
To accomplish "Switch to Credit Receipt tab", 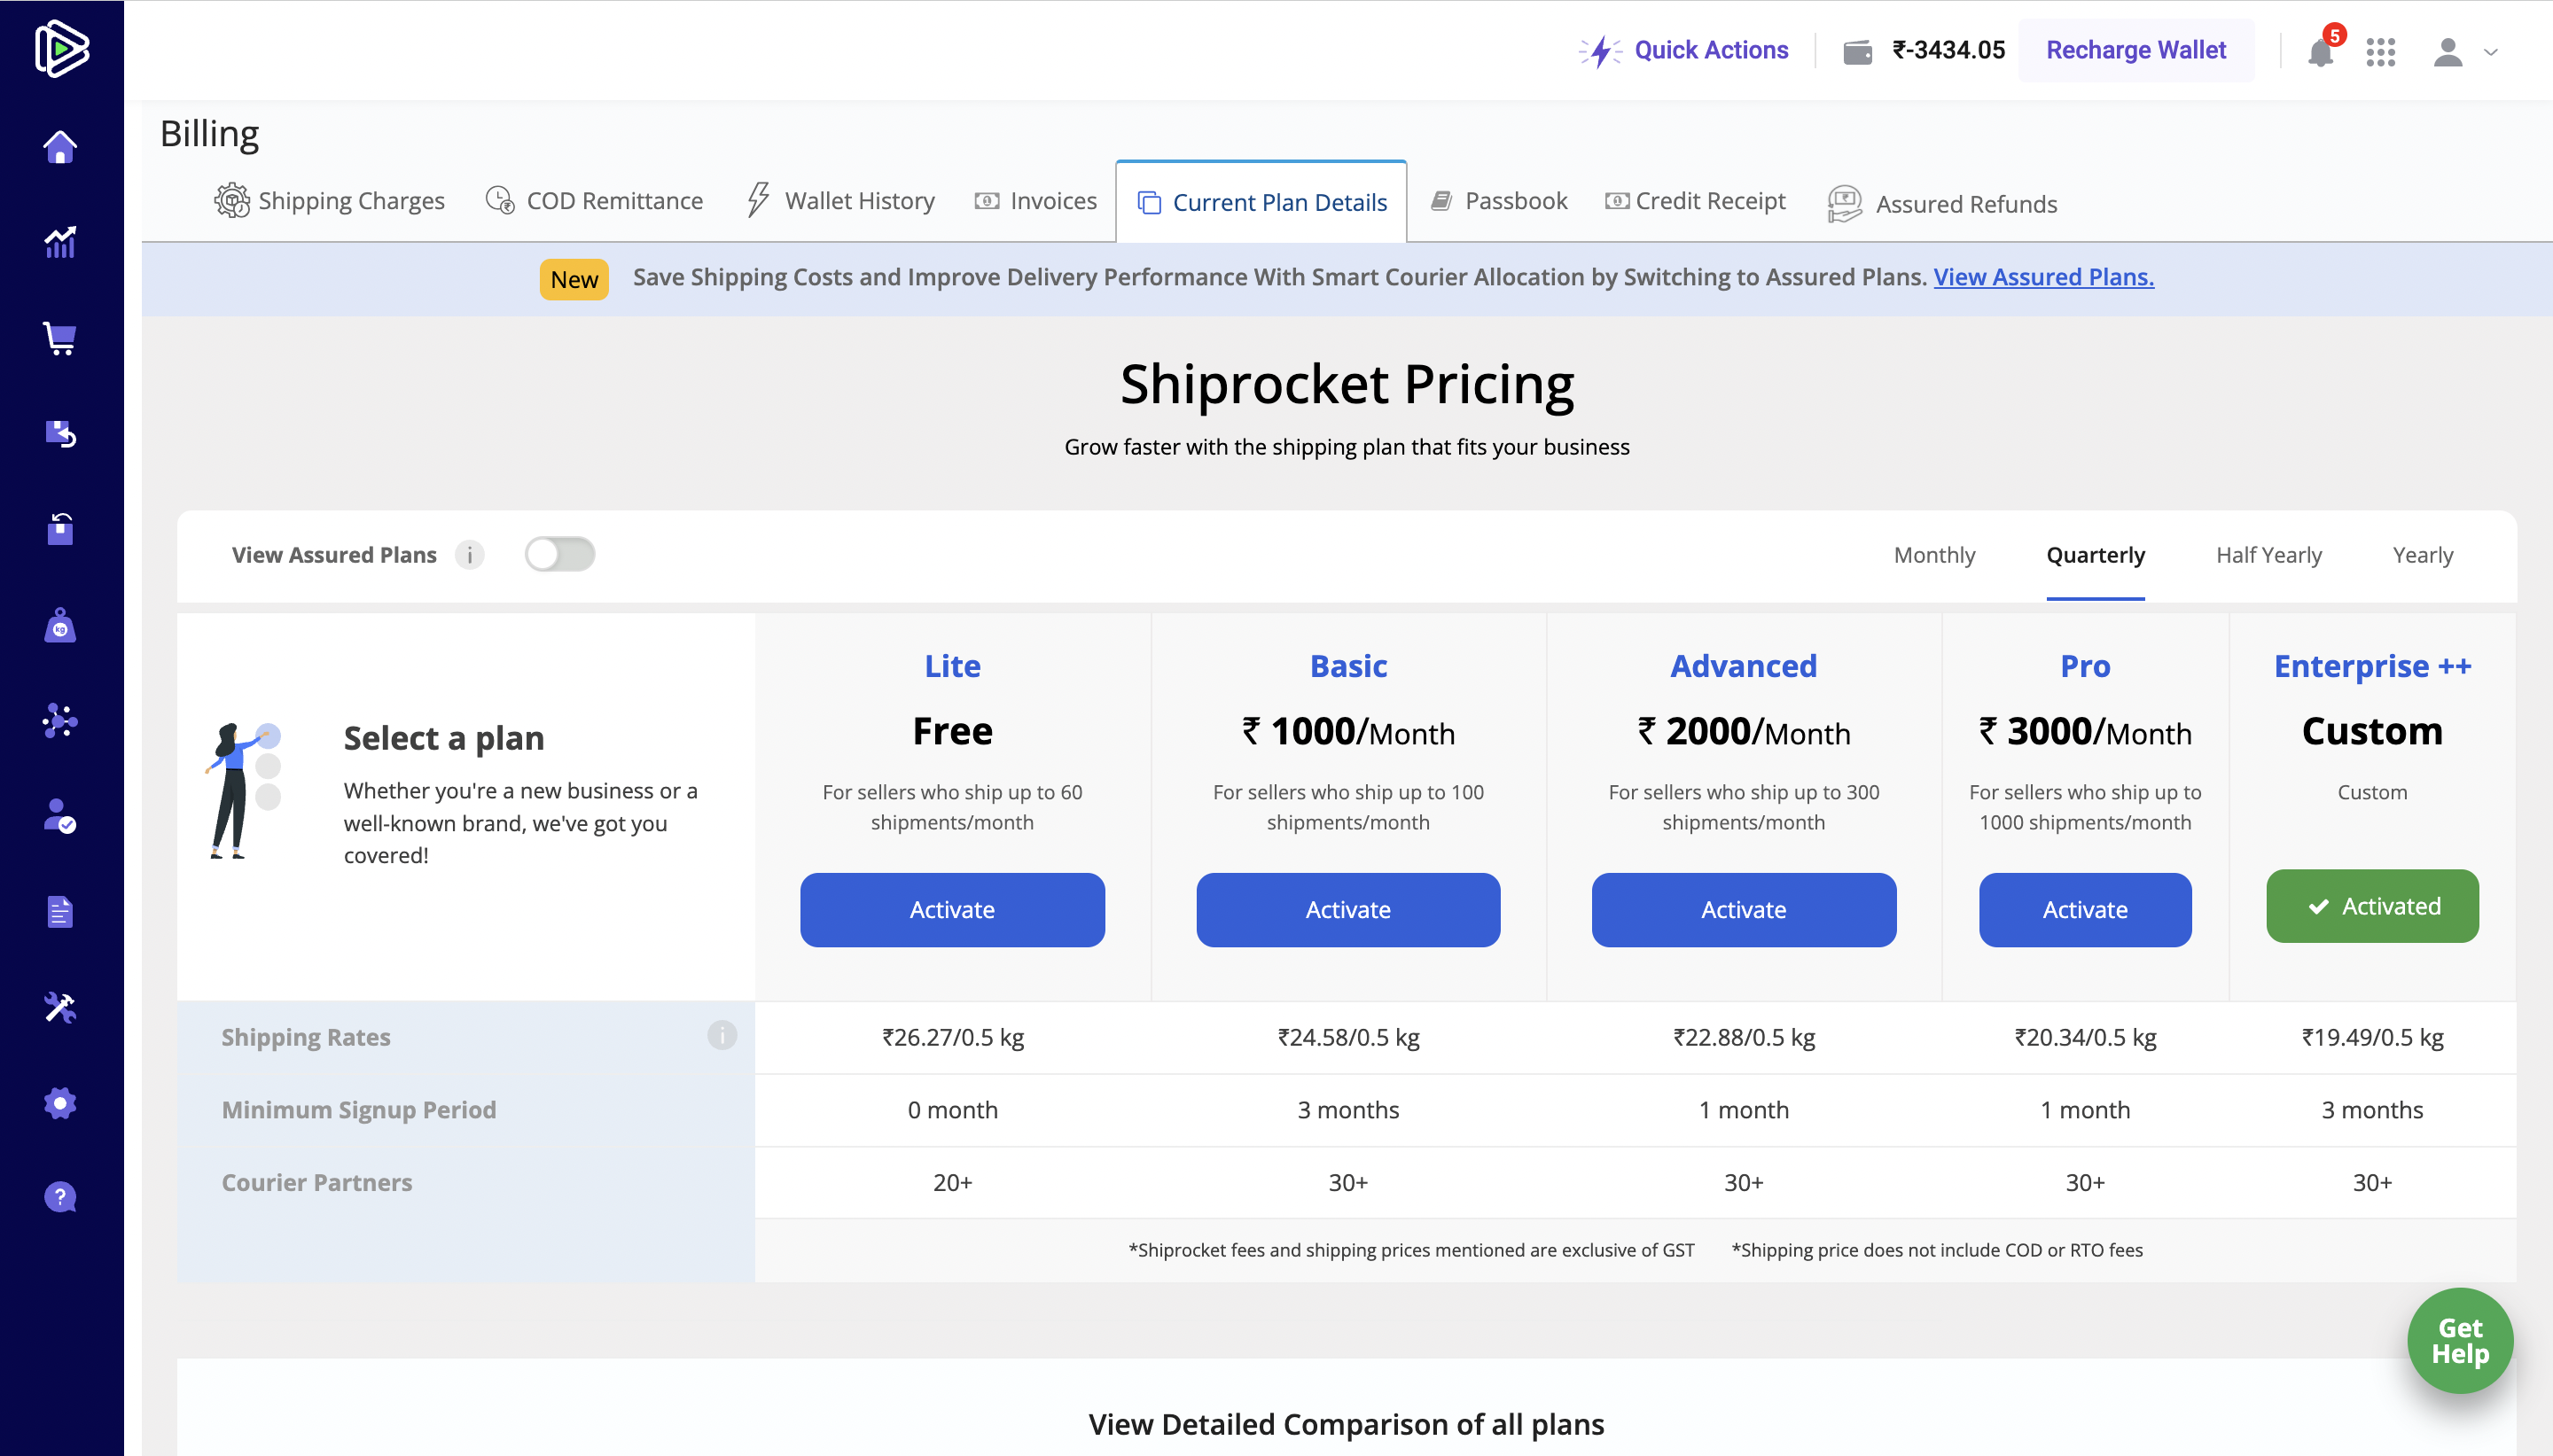I will 1695,201.
